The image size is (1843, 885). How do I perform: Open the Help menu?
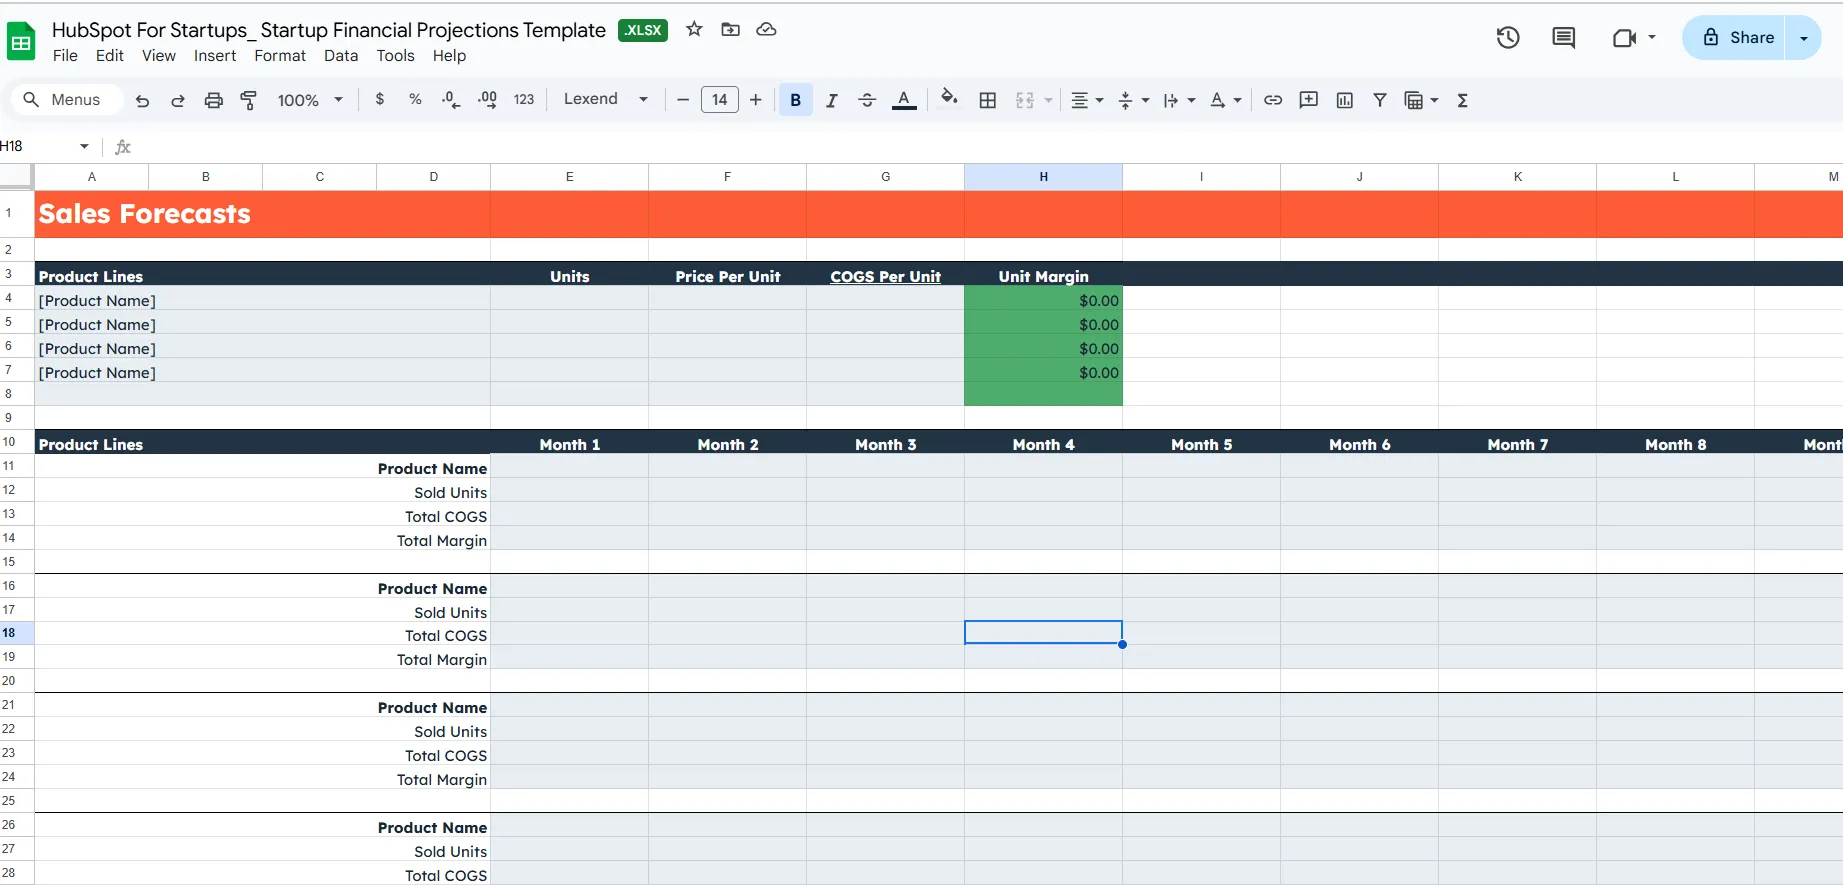[x=449, y=56]
